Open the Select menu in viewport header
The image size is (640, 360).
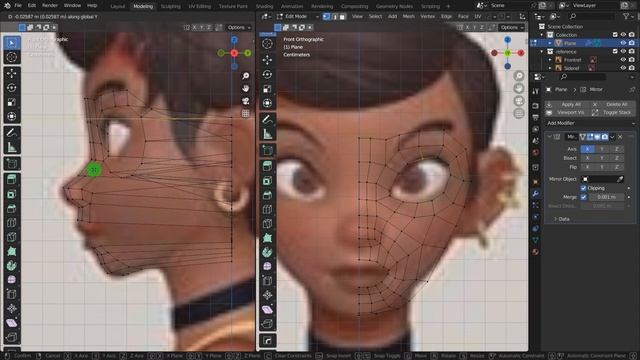[x=376, y=16]
